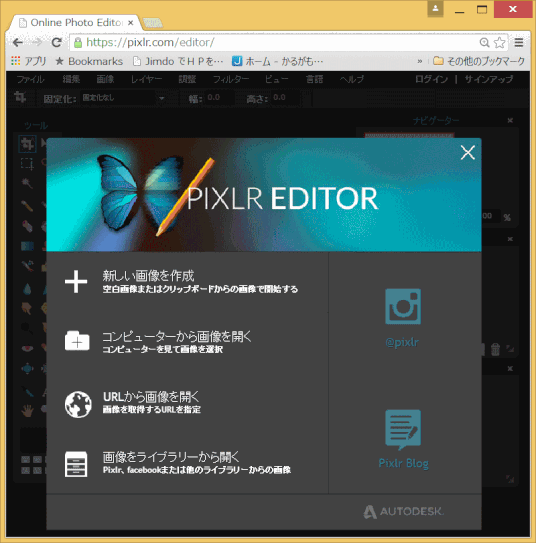Select the Crop tool in tools panel
536x543 pixels.
click(x=27, y=143)
